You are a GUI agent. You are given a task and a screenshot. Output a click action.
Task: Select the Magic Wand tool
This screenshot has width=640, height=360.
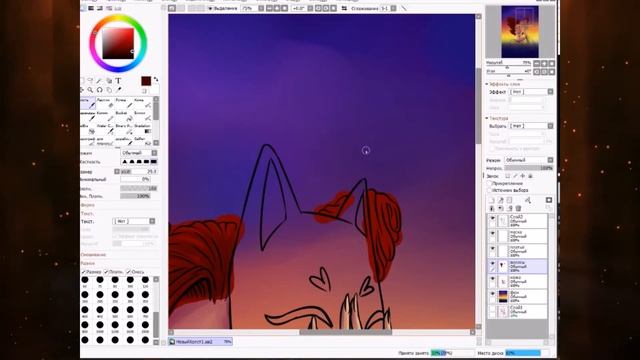[x=100, y=80]
